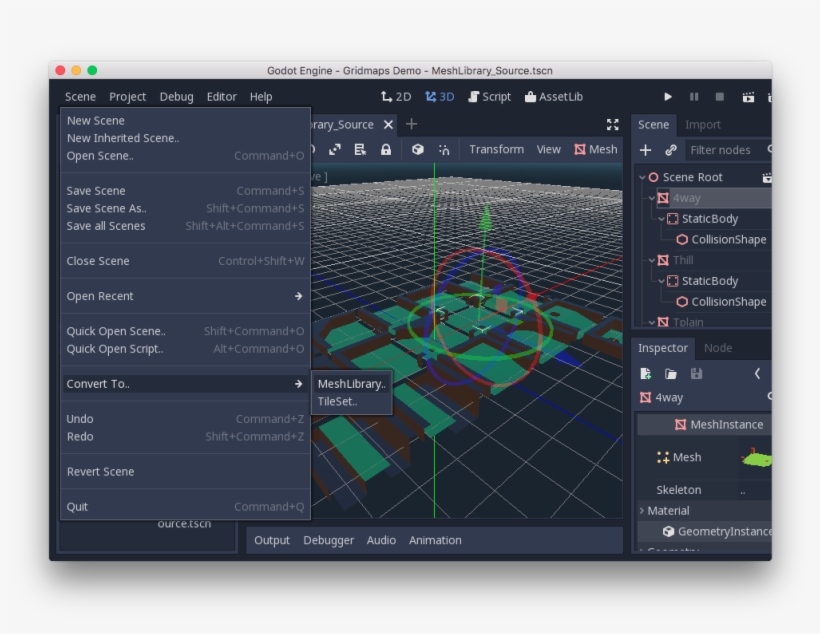The height and width of the screenshot is (634, 820).
Task: Click the Thill MeshInstance icon
Action: 663,260
